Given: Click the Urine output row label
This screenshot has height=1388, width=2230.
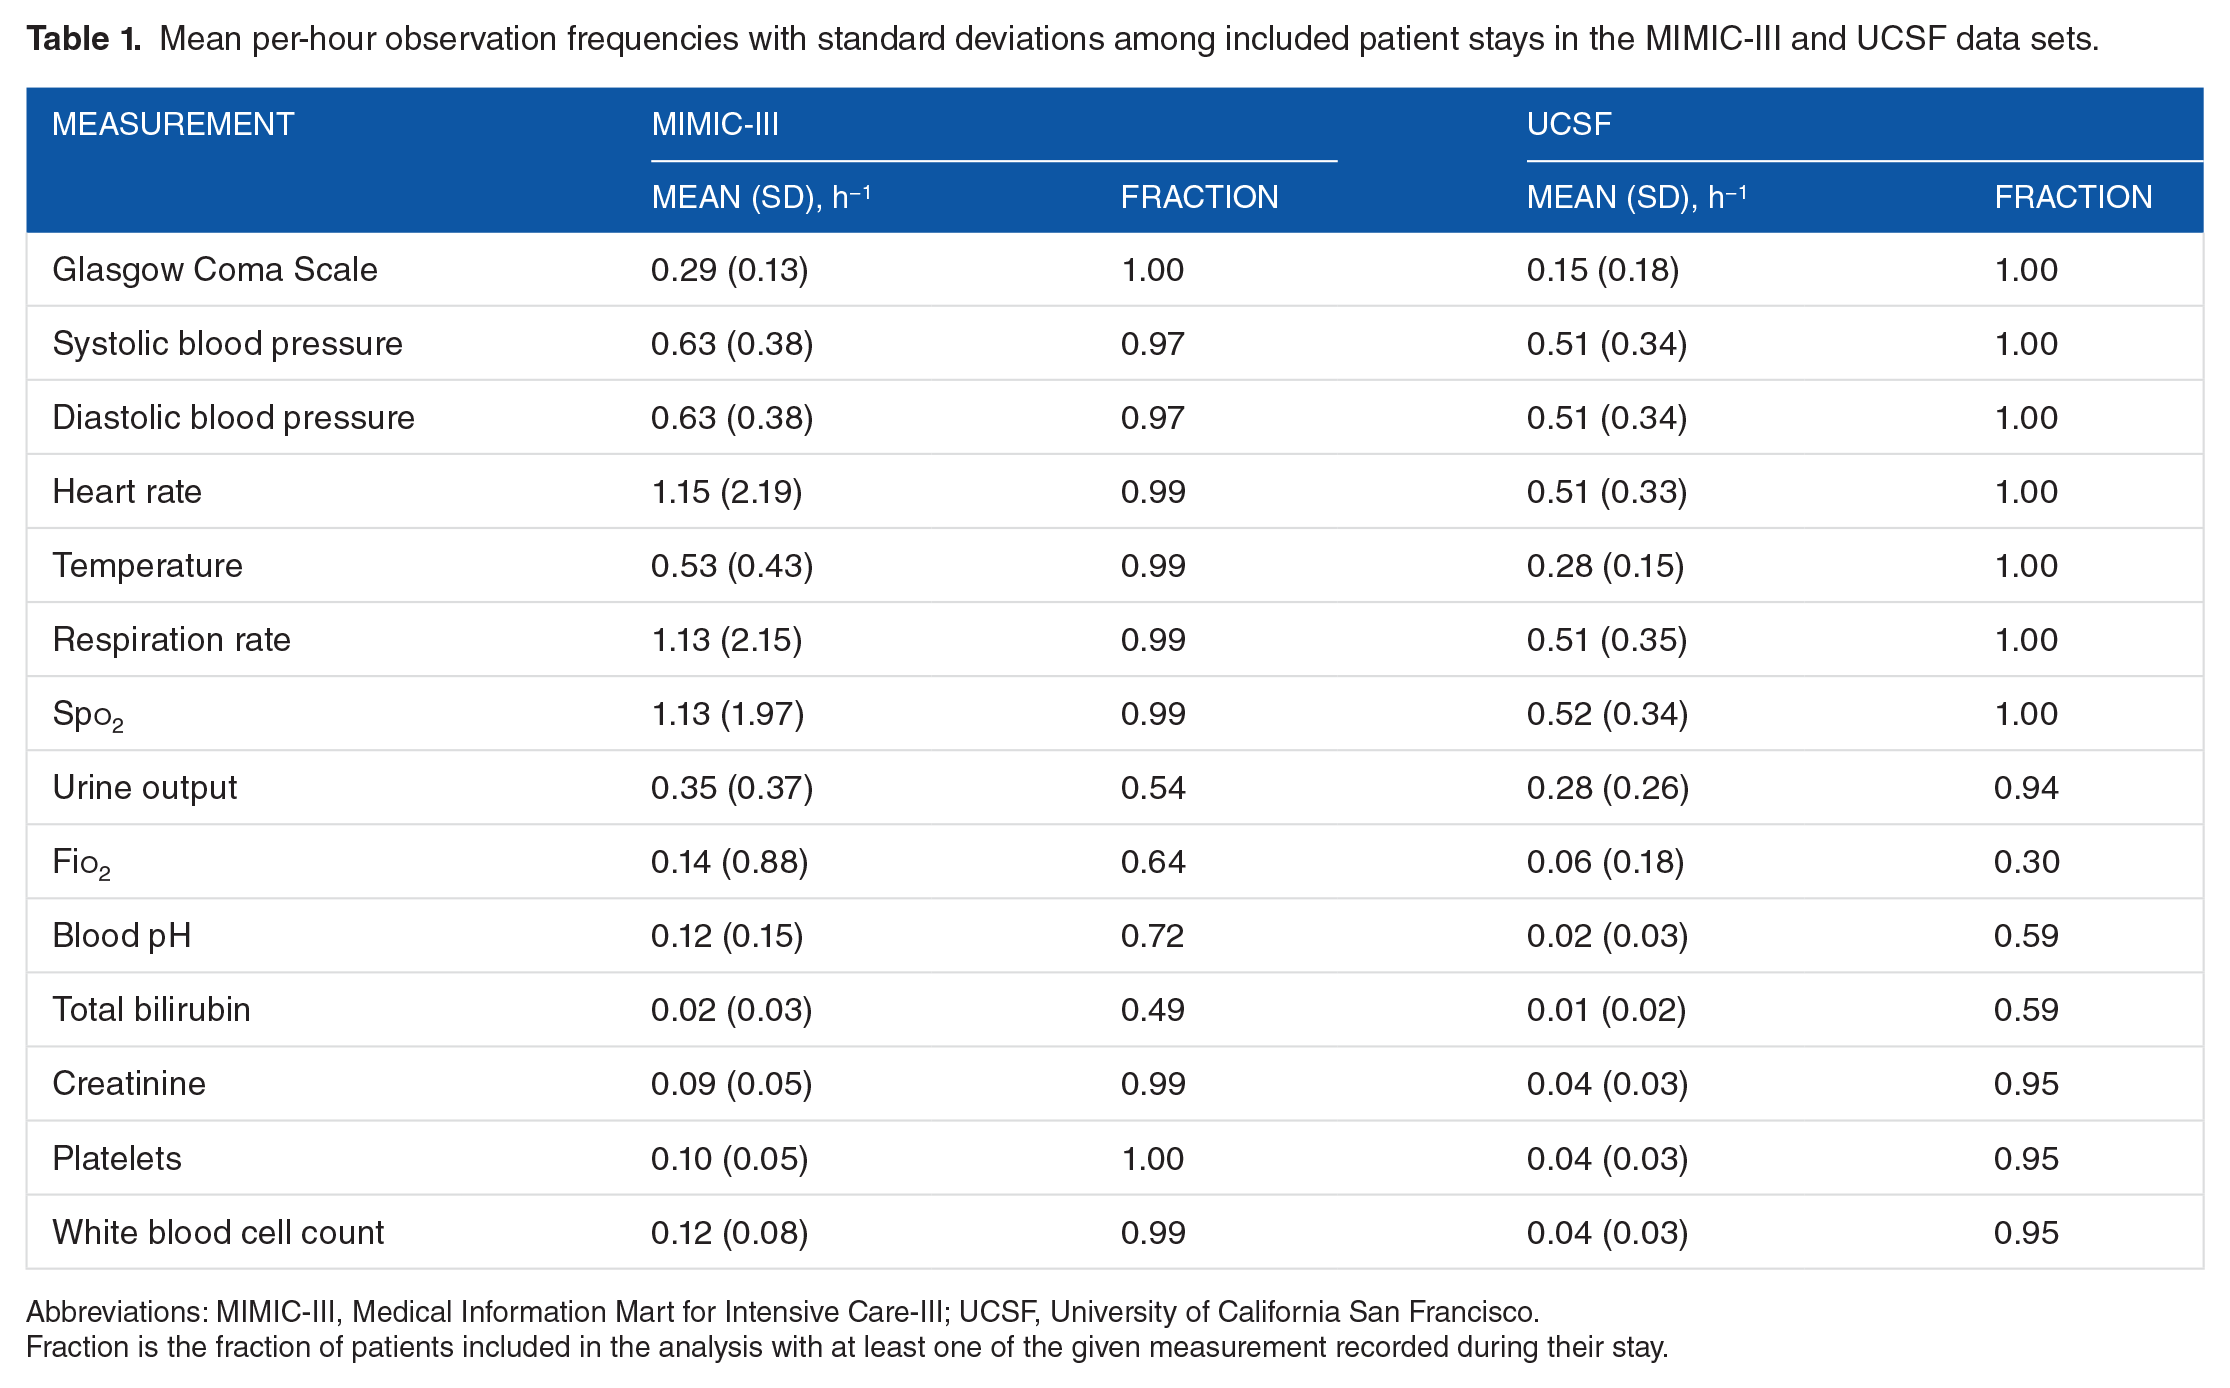Looking at the screenshot, I should 145,788.
